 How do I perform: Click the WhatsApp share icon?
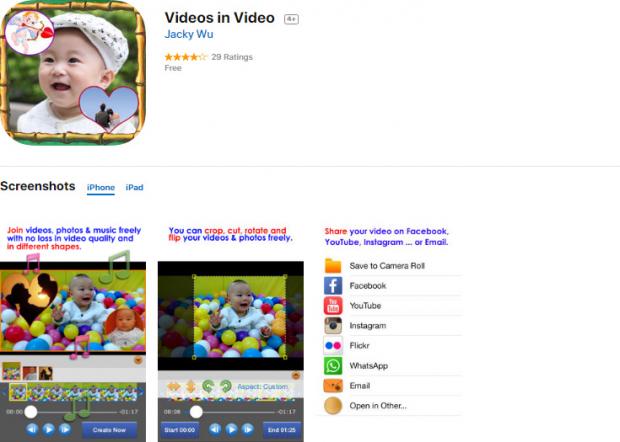point(333,366)
